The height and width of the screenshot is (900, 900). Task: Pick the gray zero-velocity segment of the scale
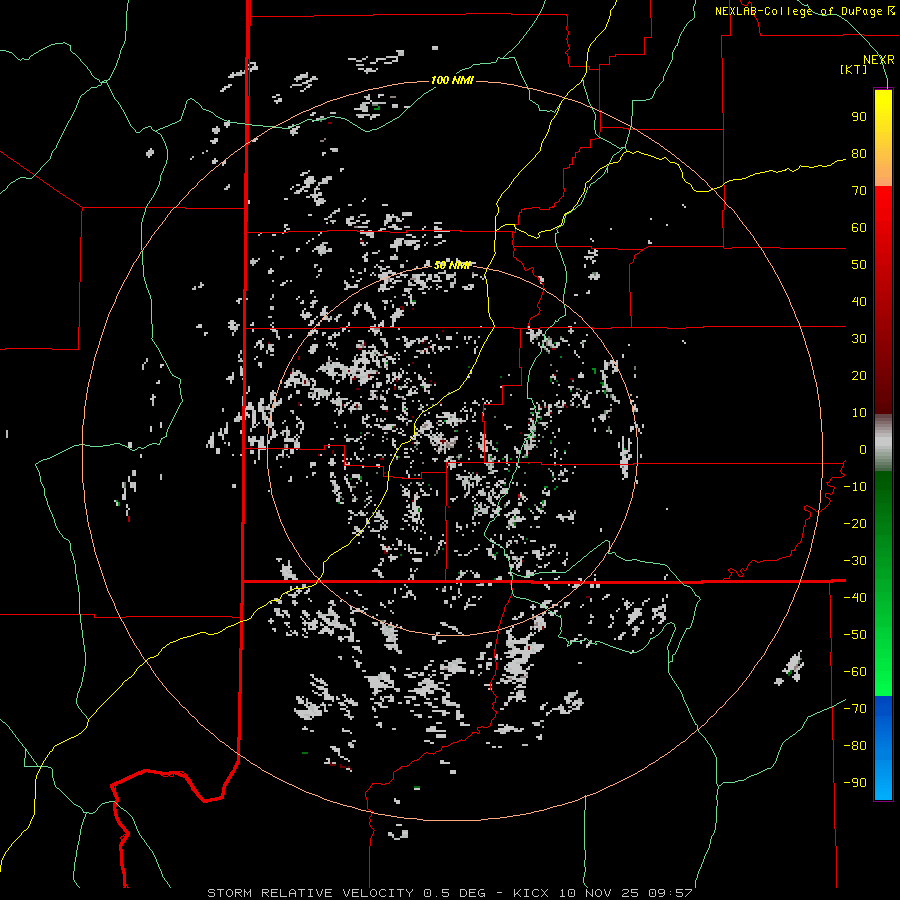coord(883,443)
